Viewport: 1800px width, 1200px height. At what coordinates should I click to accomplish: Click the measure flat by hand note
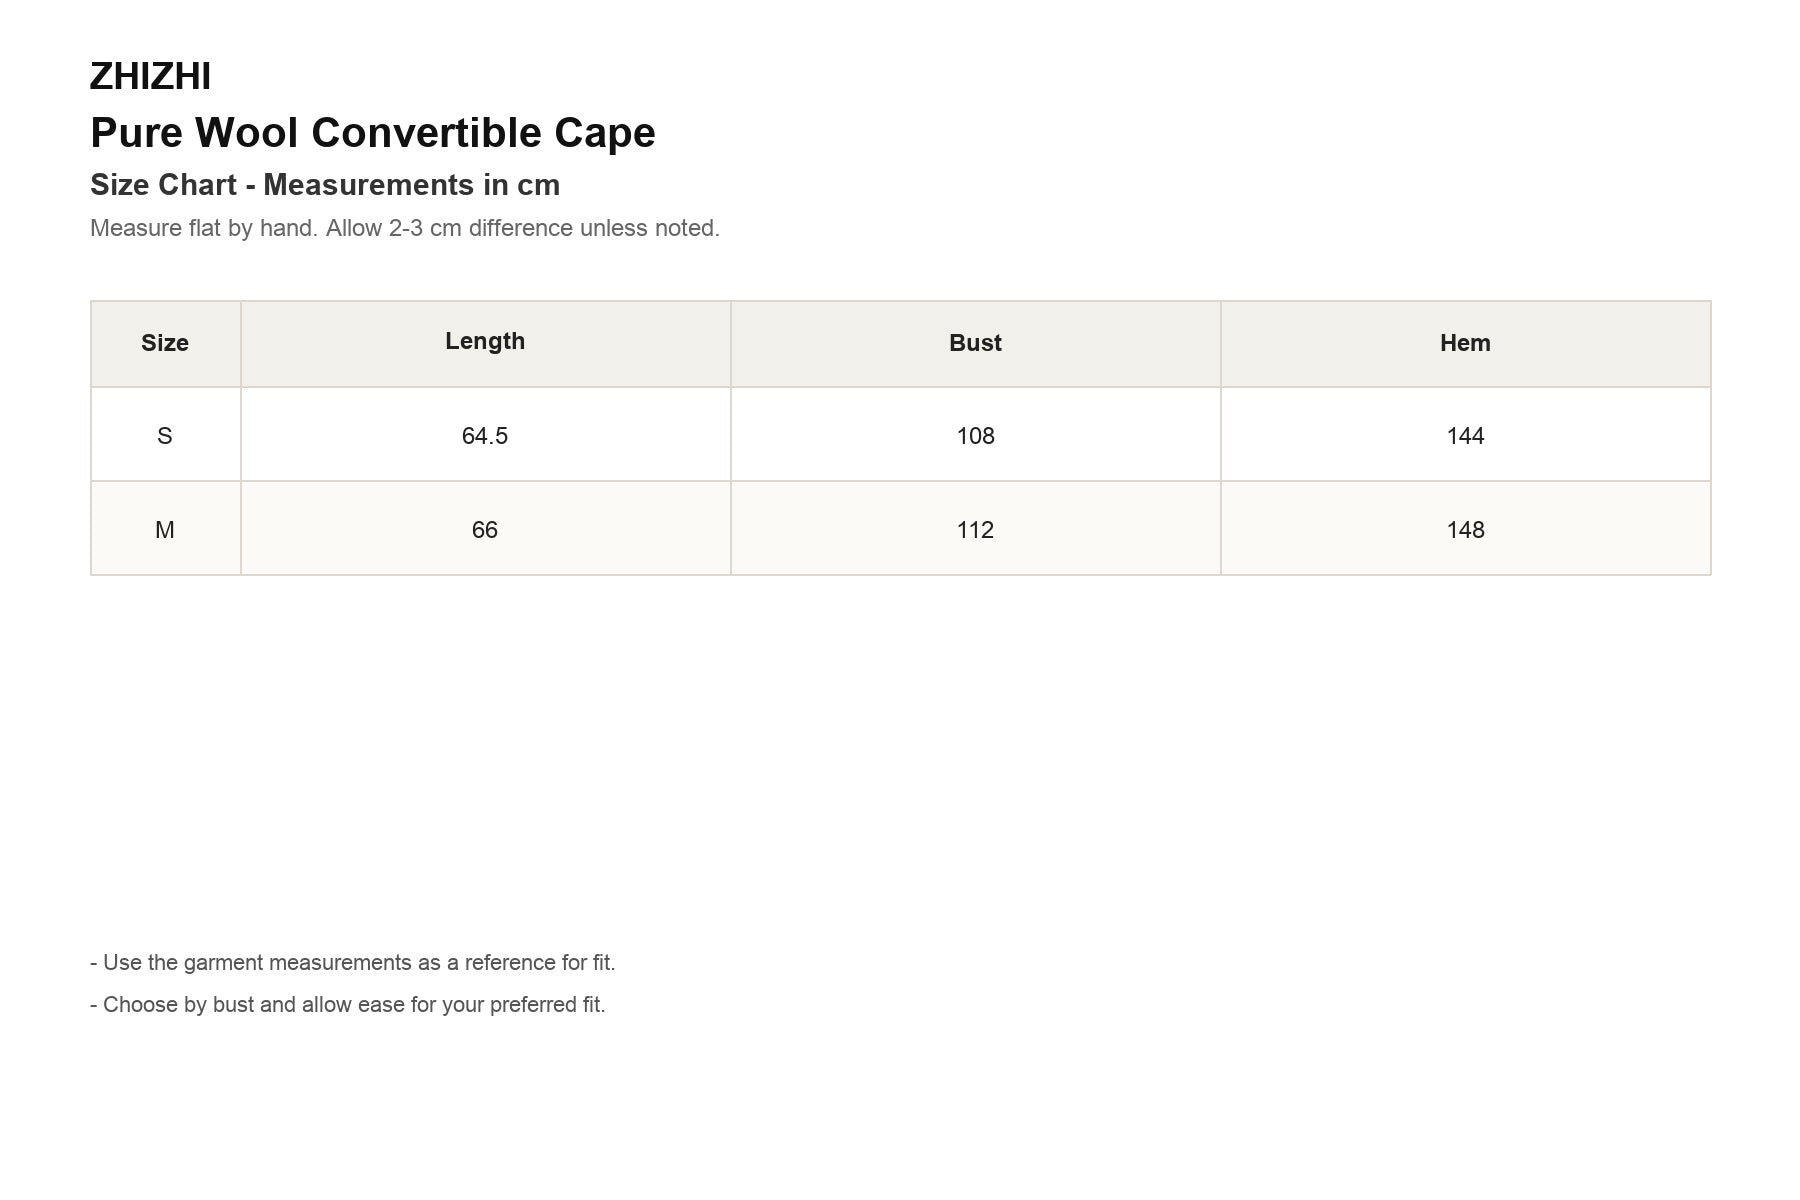coord(405,228)
